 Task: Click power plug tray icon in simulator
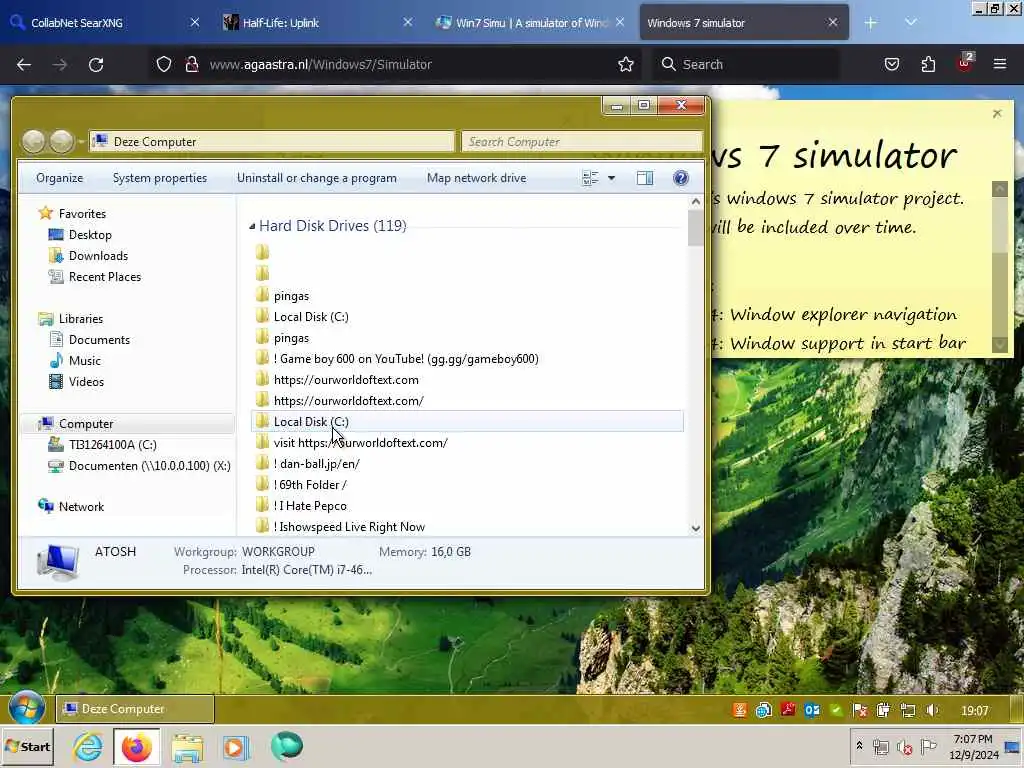tap(884, 710)
